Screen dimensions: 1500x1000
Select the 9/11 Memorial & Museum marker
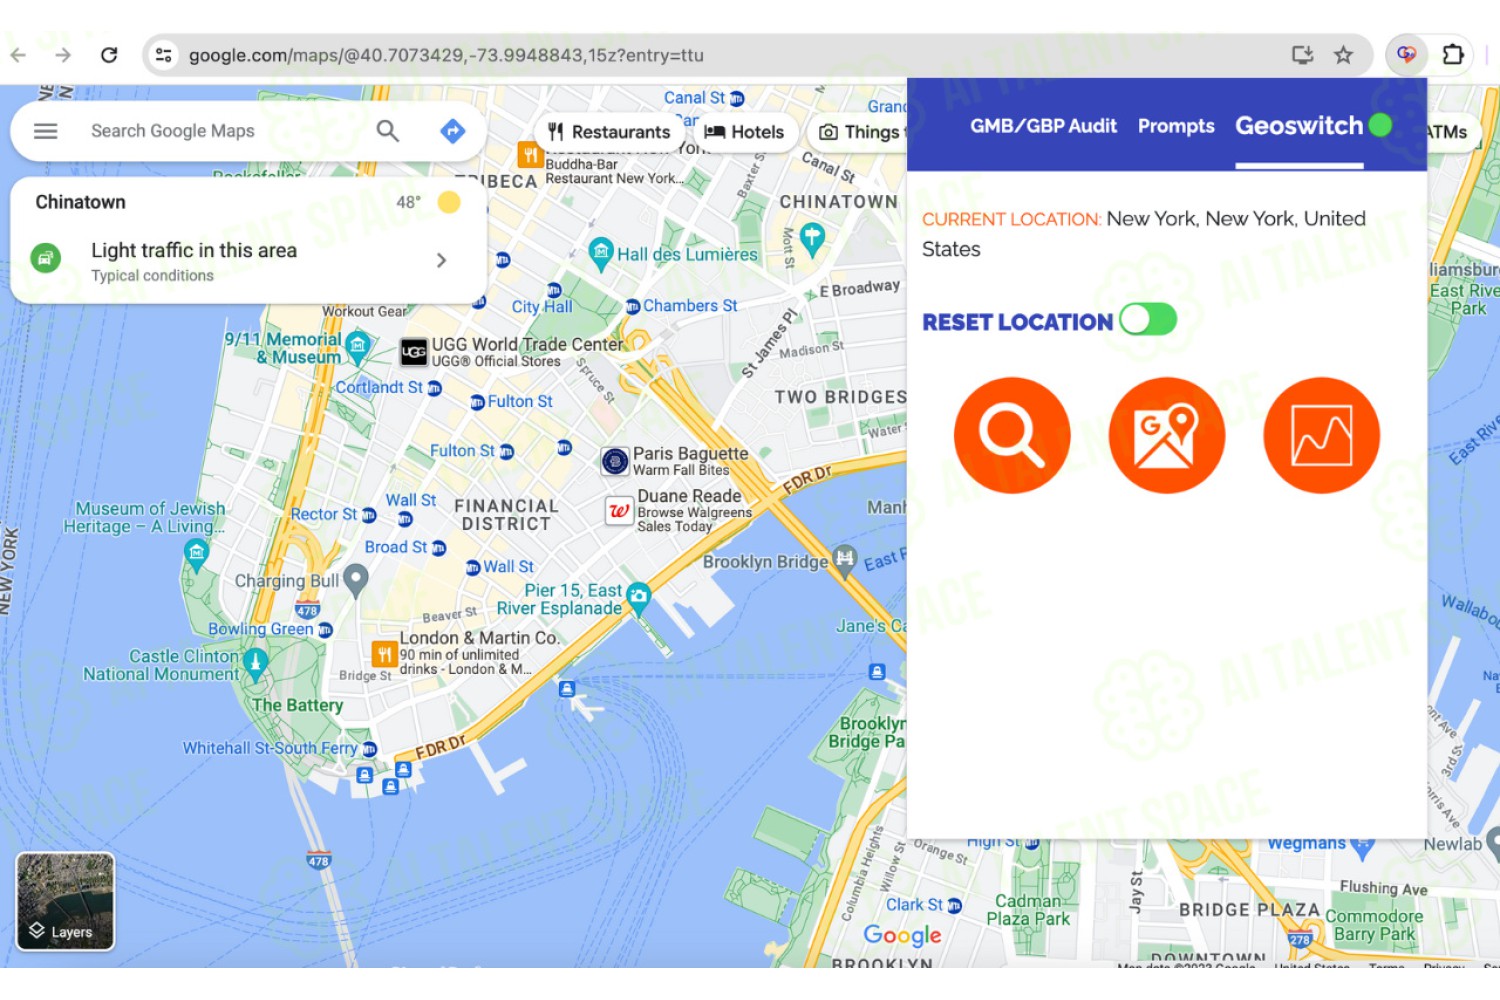pyautogui.click(x=358, y=347)
